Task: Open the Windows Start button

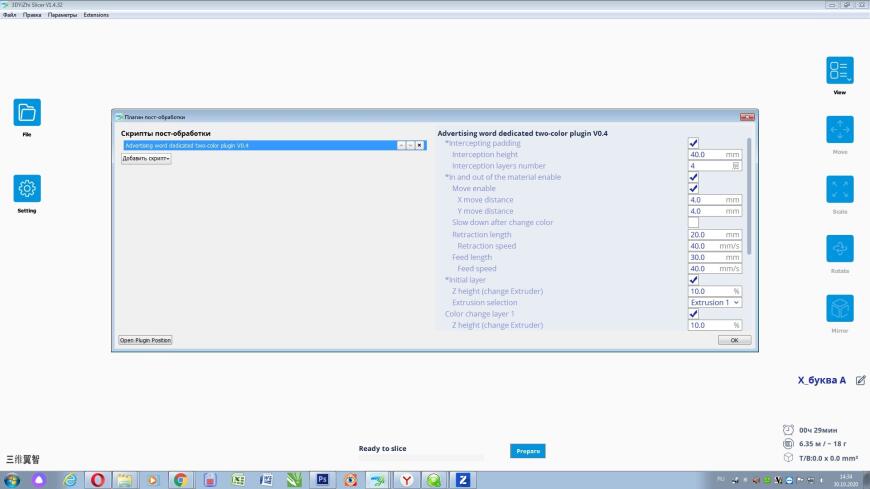Action: click(x=12, y=480)
